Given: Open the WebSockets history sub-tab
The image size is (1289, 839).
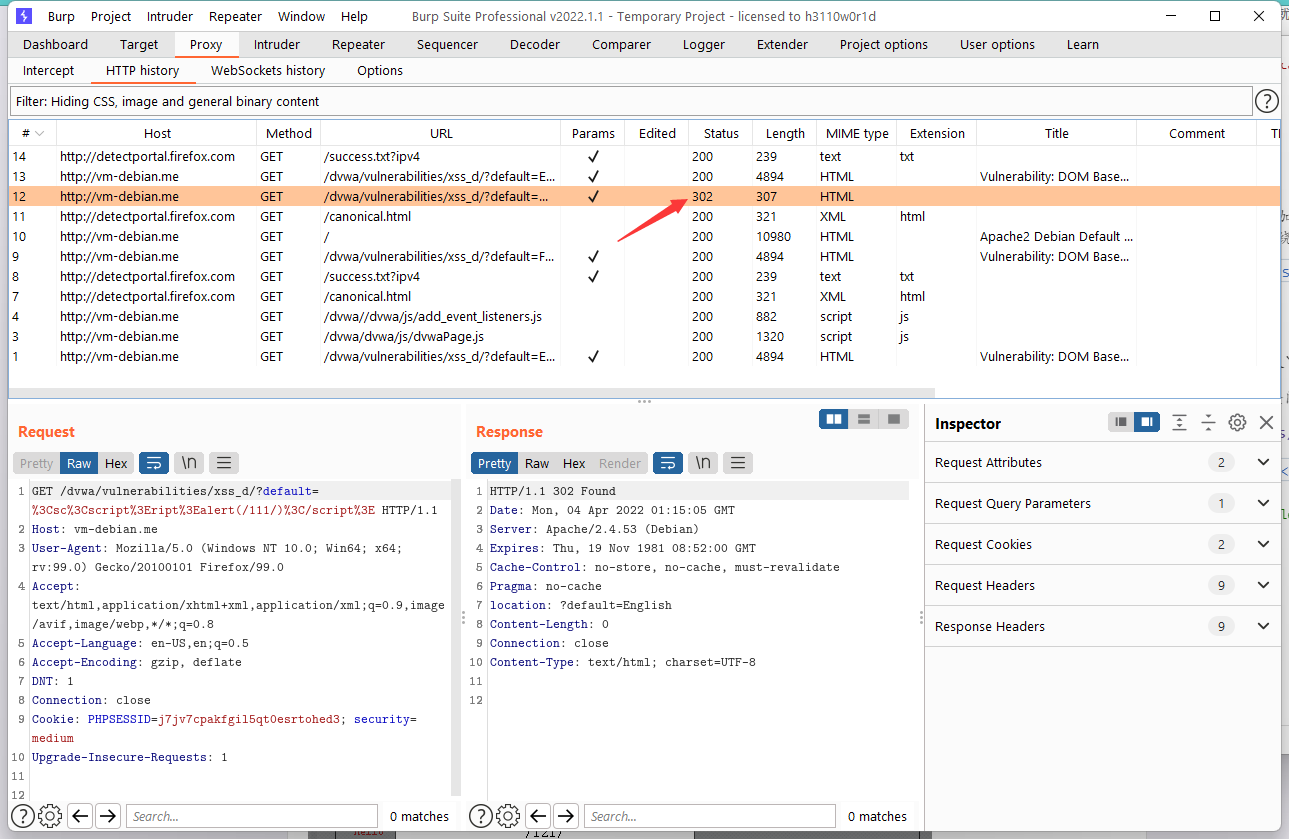Looking at the screenshot, I should 268,70.
